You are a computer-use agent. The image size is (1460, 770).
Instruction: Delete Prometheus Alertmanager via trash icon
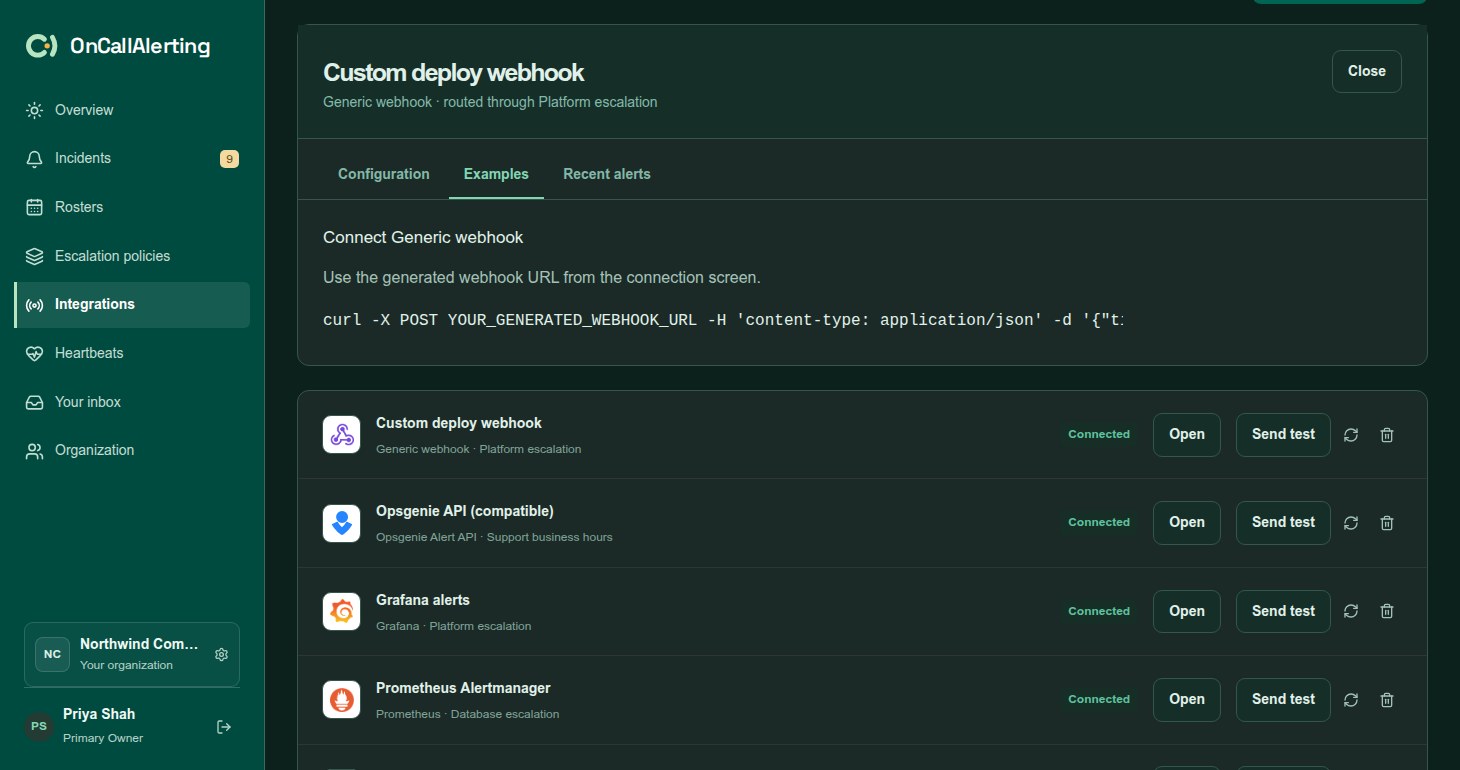[1387, 700]
